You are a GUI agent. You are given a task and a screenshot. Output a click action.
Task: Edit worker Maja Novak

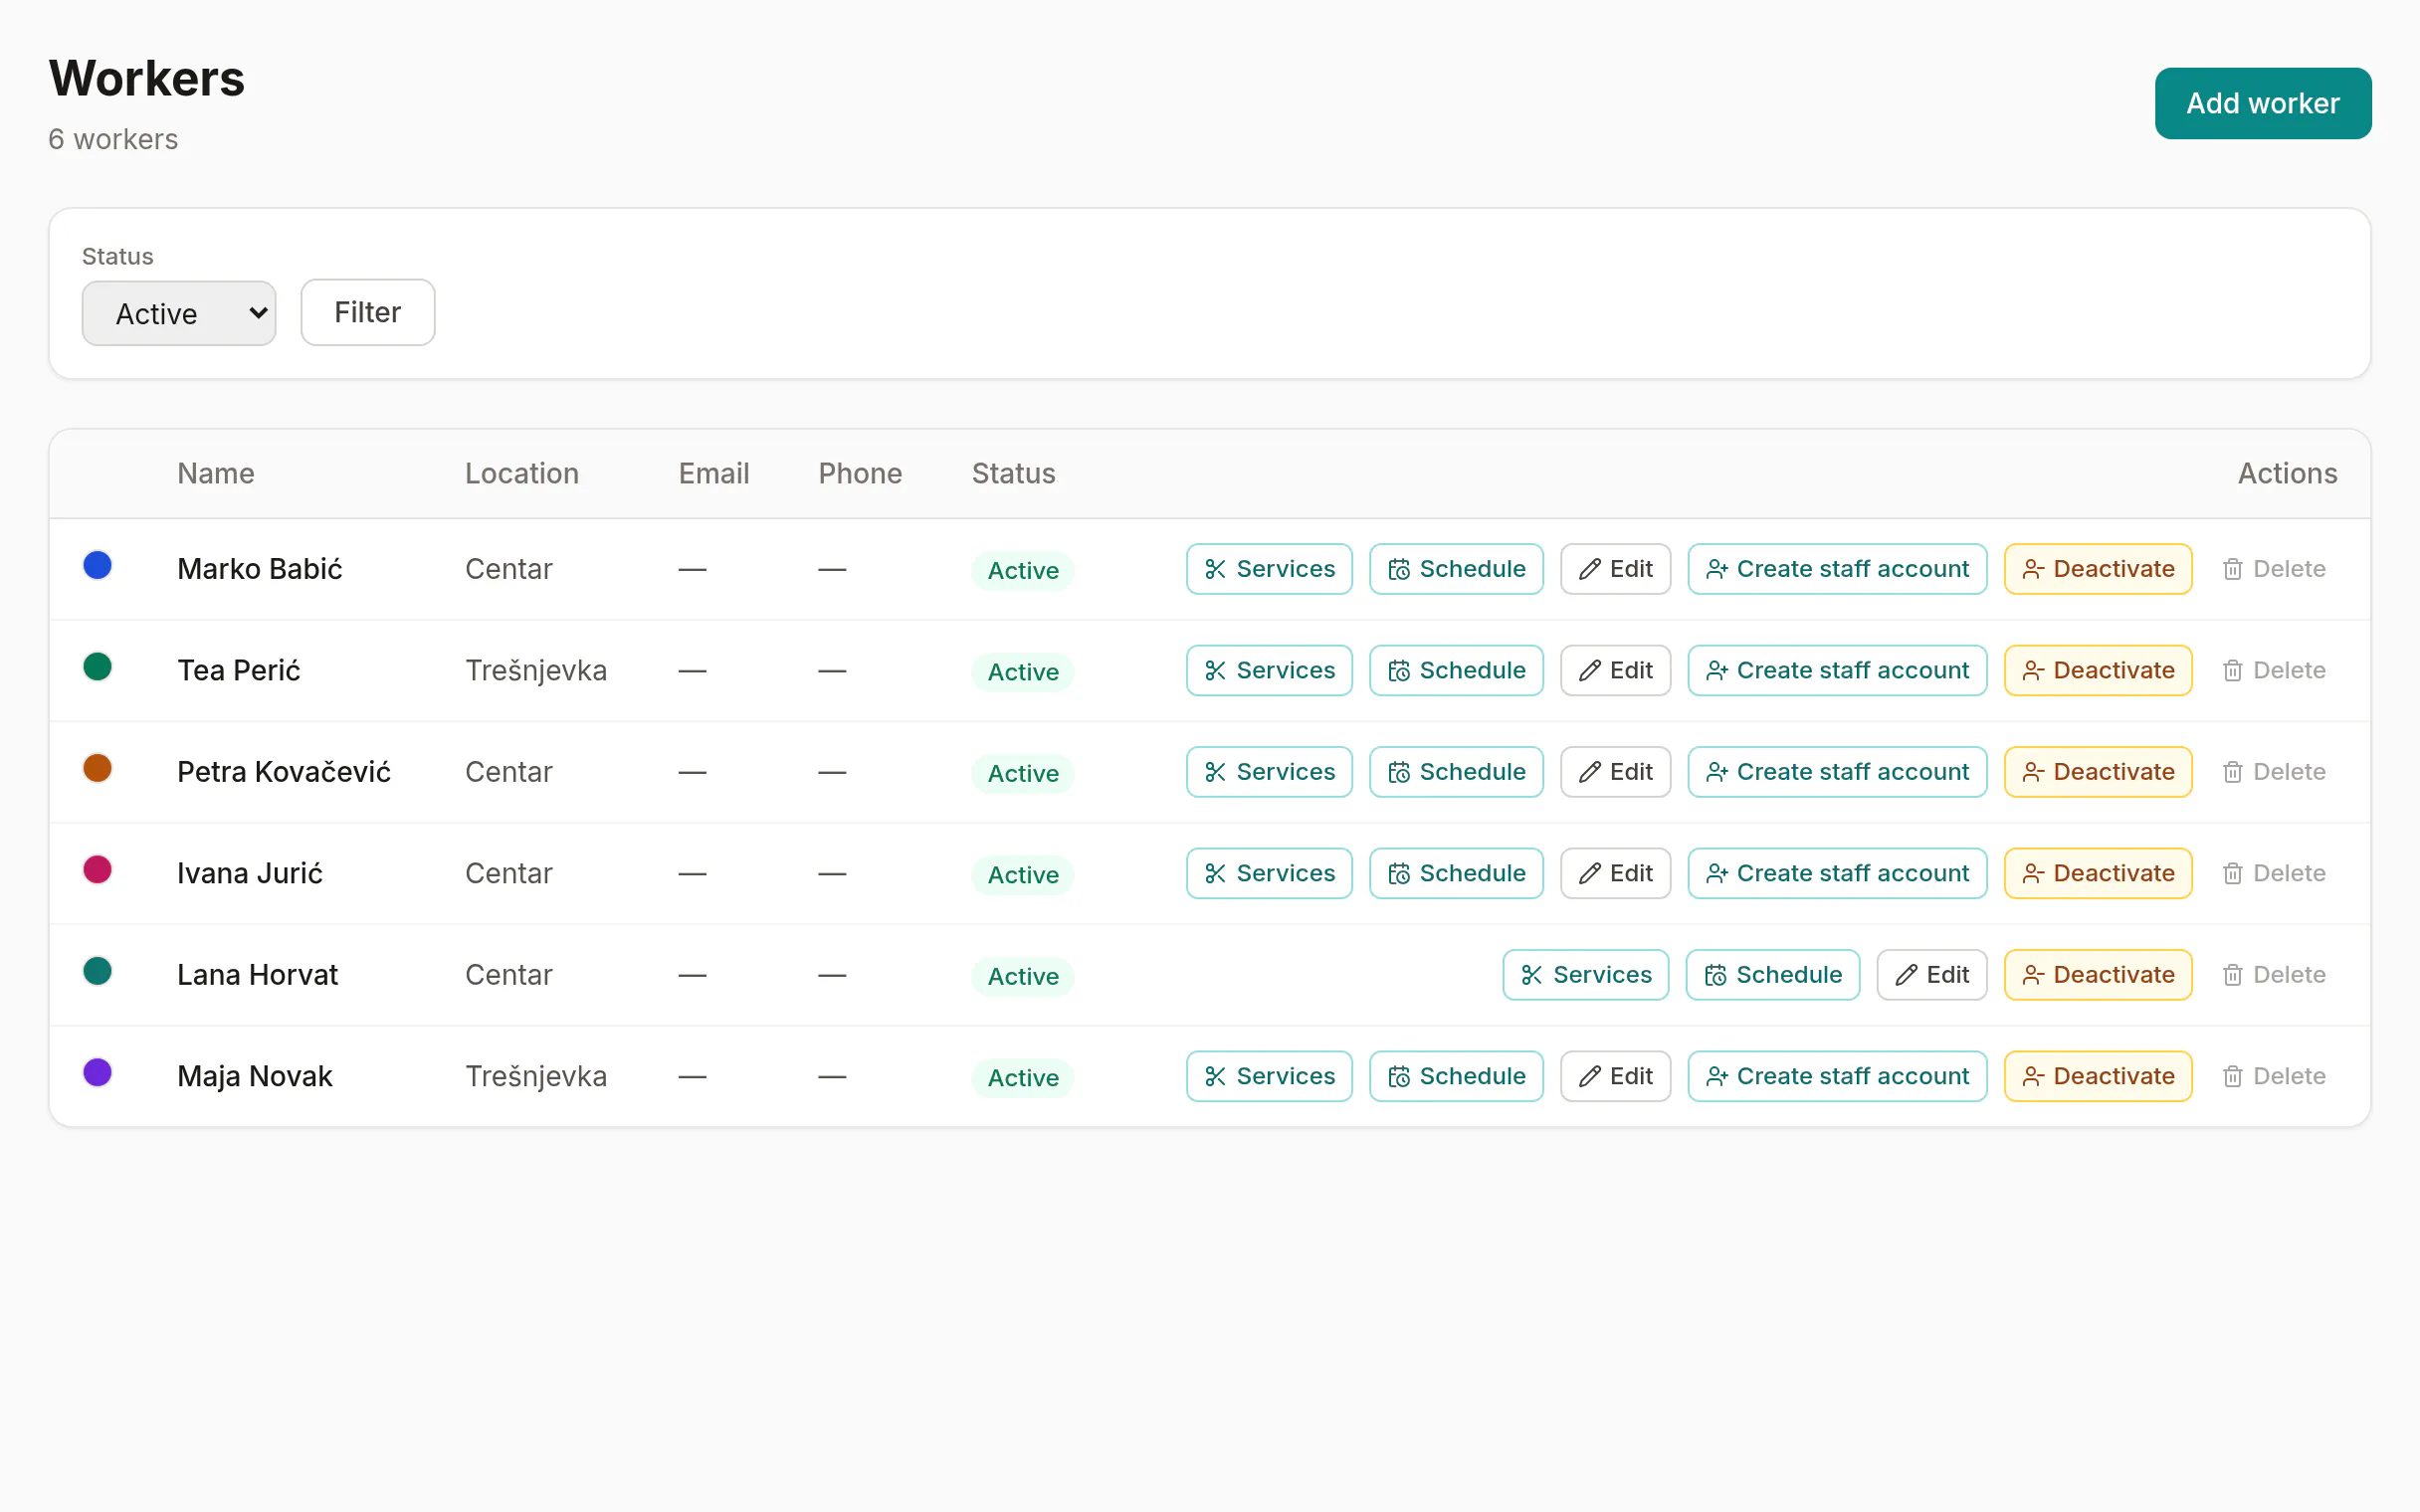click(1615, 1076)
